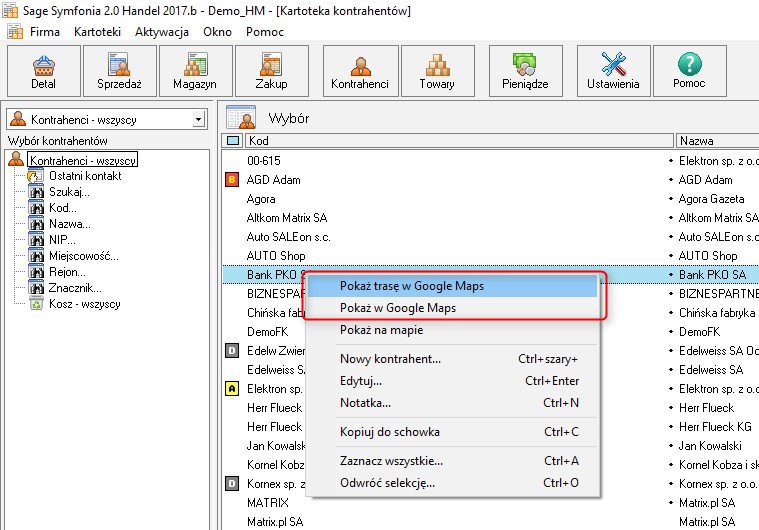Click Edelweiss SA name cell
The image size is (759, 530).
click(x=711, y=370)
